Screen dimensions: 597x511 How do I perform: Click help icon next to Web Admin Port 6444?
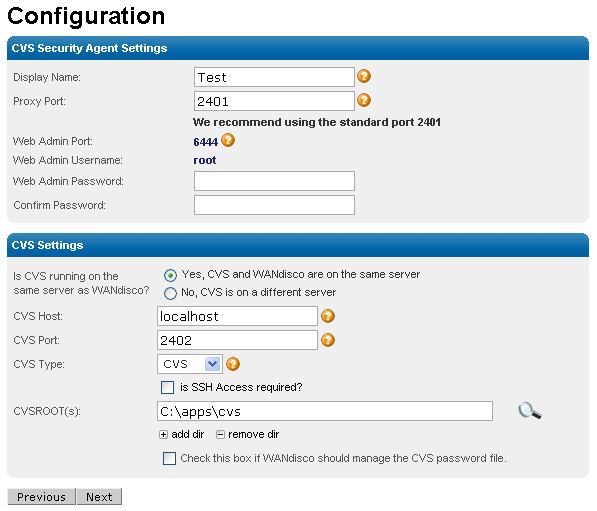click(x=228, y=140)
